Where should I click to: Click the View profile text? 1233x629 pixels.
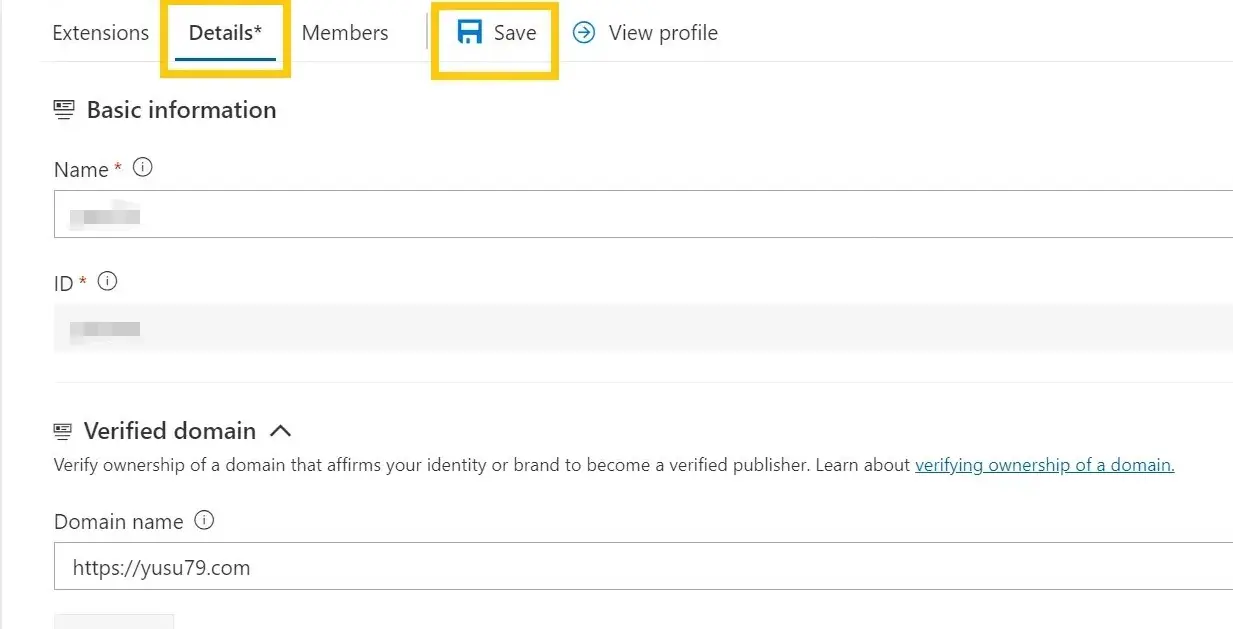663,33
